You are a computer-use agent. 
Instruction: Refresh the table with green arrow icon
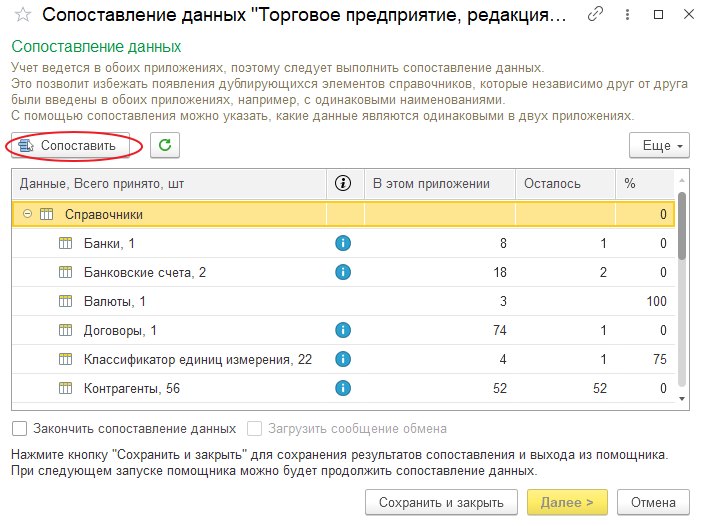(165, 145)
